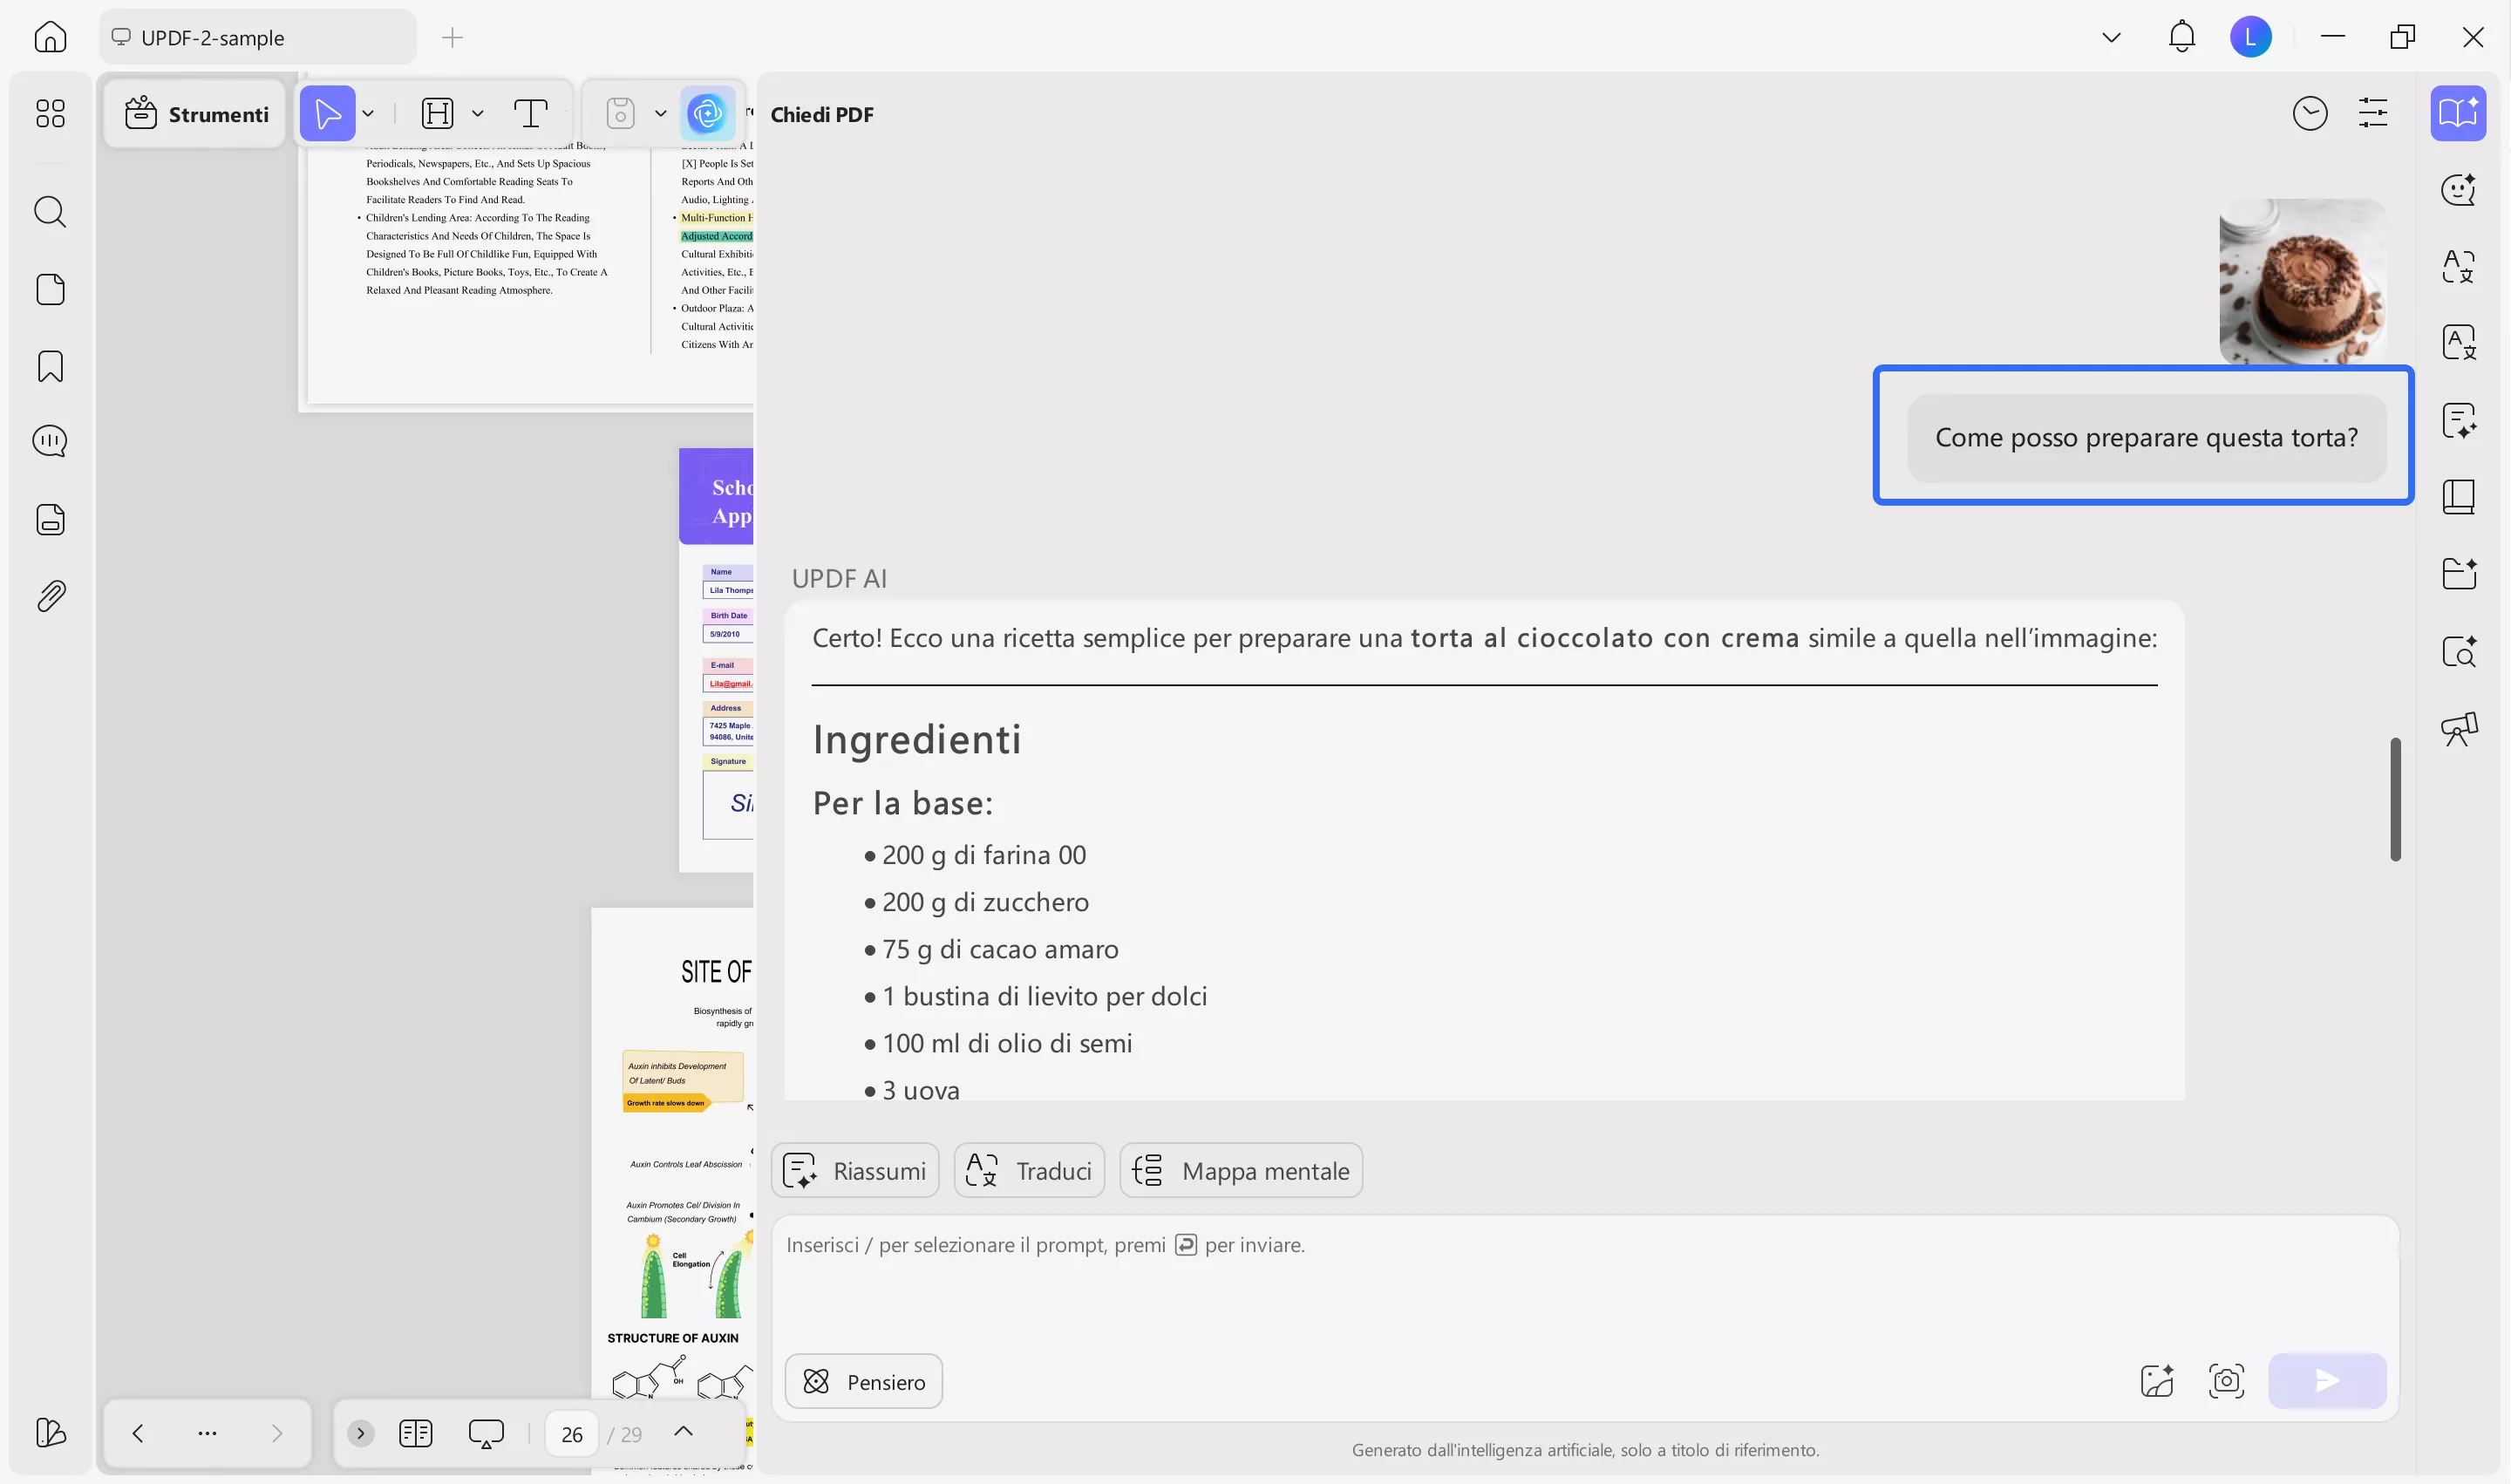2511x1484 pixels.
Task: Open the Strumenti menu
Action: (x=196, y=114)
